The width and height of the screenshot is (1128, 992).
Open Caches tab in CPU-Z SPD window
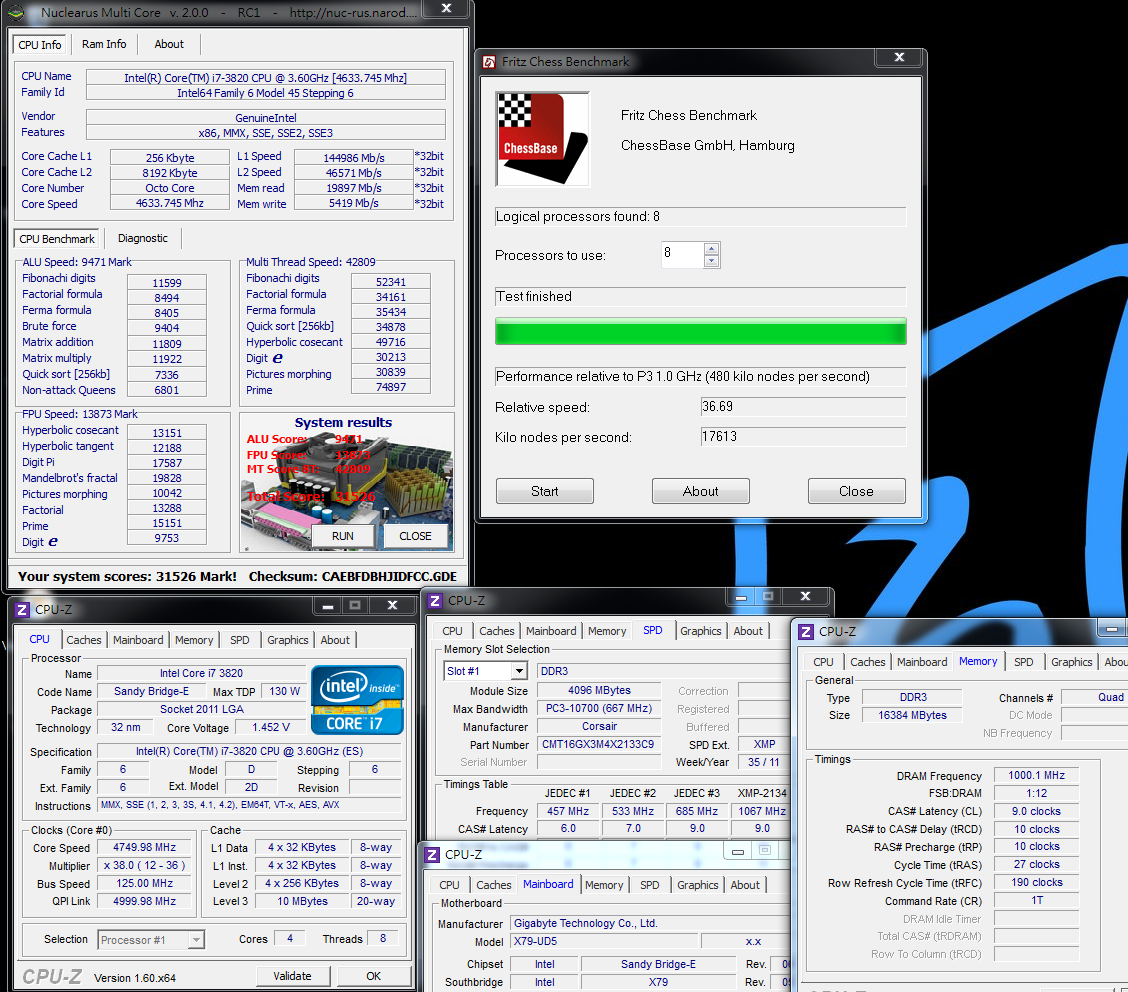click(497, 631)
